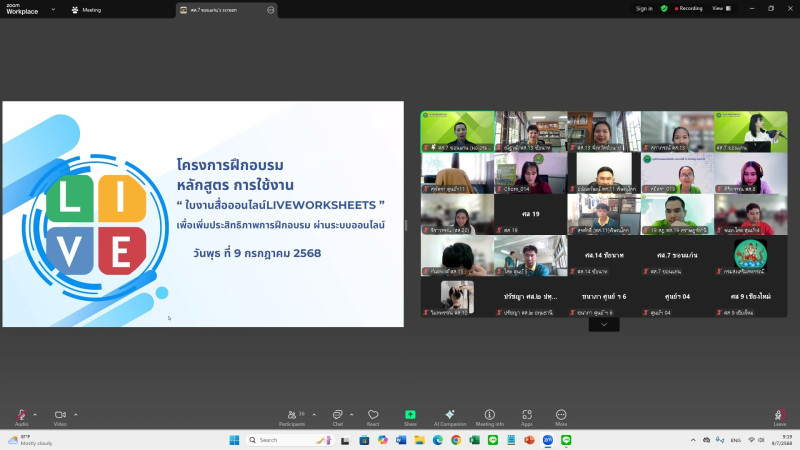800x450 pixels.
Task: Click the green Share screen button
Action: pyautogui.click(x=410, y=417)
